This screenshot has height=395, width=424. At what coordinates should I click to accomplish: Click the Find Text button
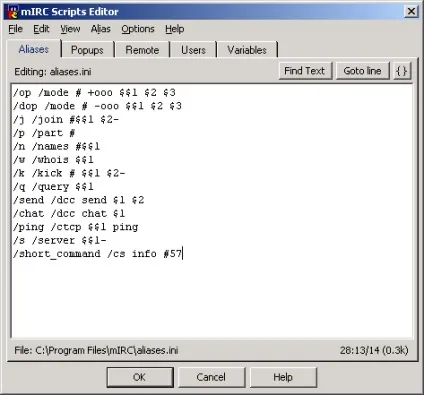pos(305,71)
